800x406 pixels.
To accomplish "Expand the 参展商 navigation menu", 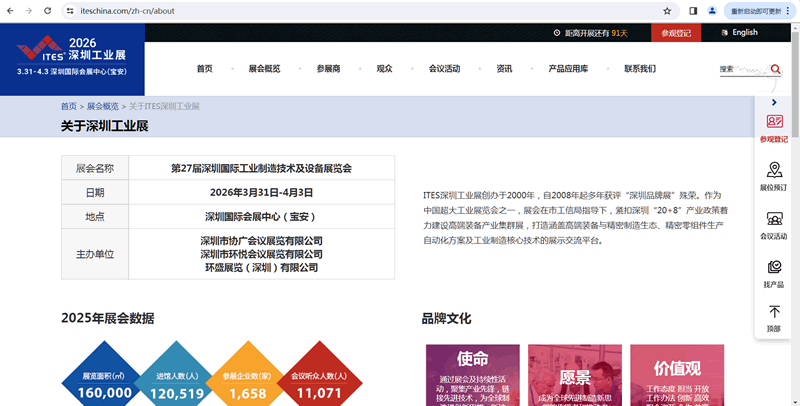I will [x=328, y=69].
